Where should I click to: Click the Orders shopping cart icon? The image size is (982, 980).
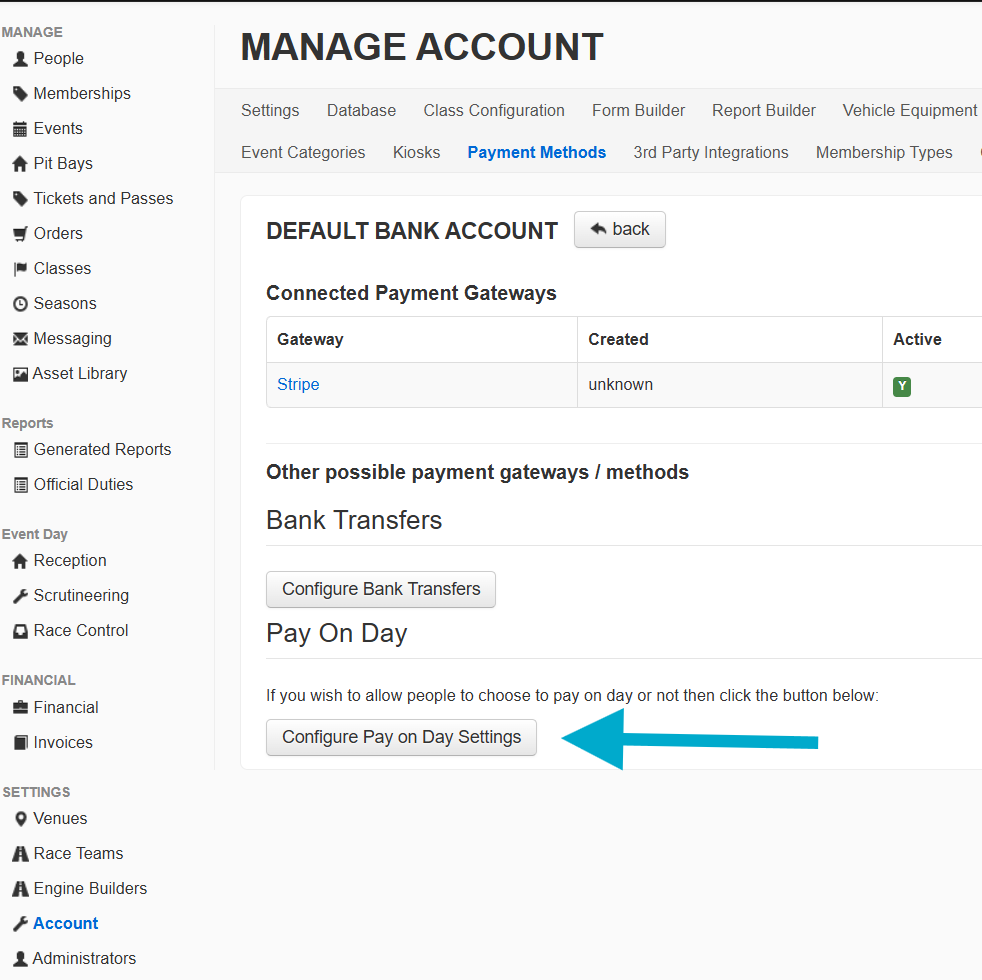point(20,234)
